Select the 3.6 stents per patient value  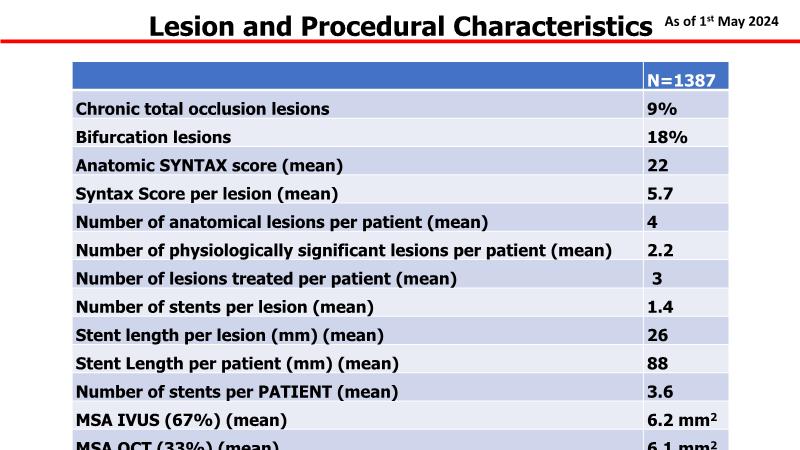tap(660, 391)
